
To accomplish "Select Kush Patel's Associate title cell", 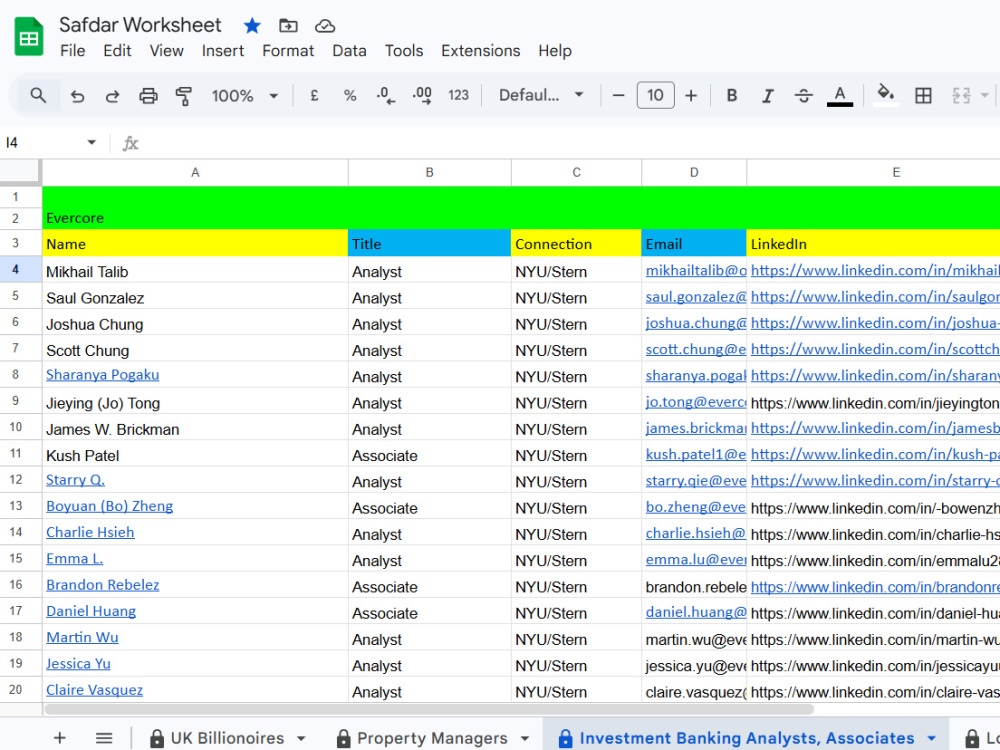I will click(429, 455).
